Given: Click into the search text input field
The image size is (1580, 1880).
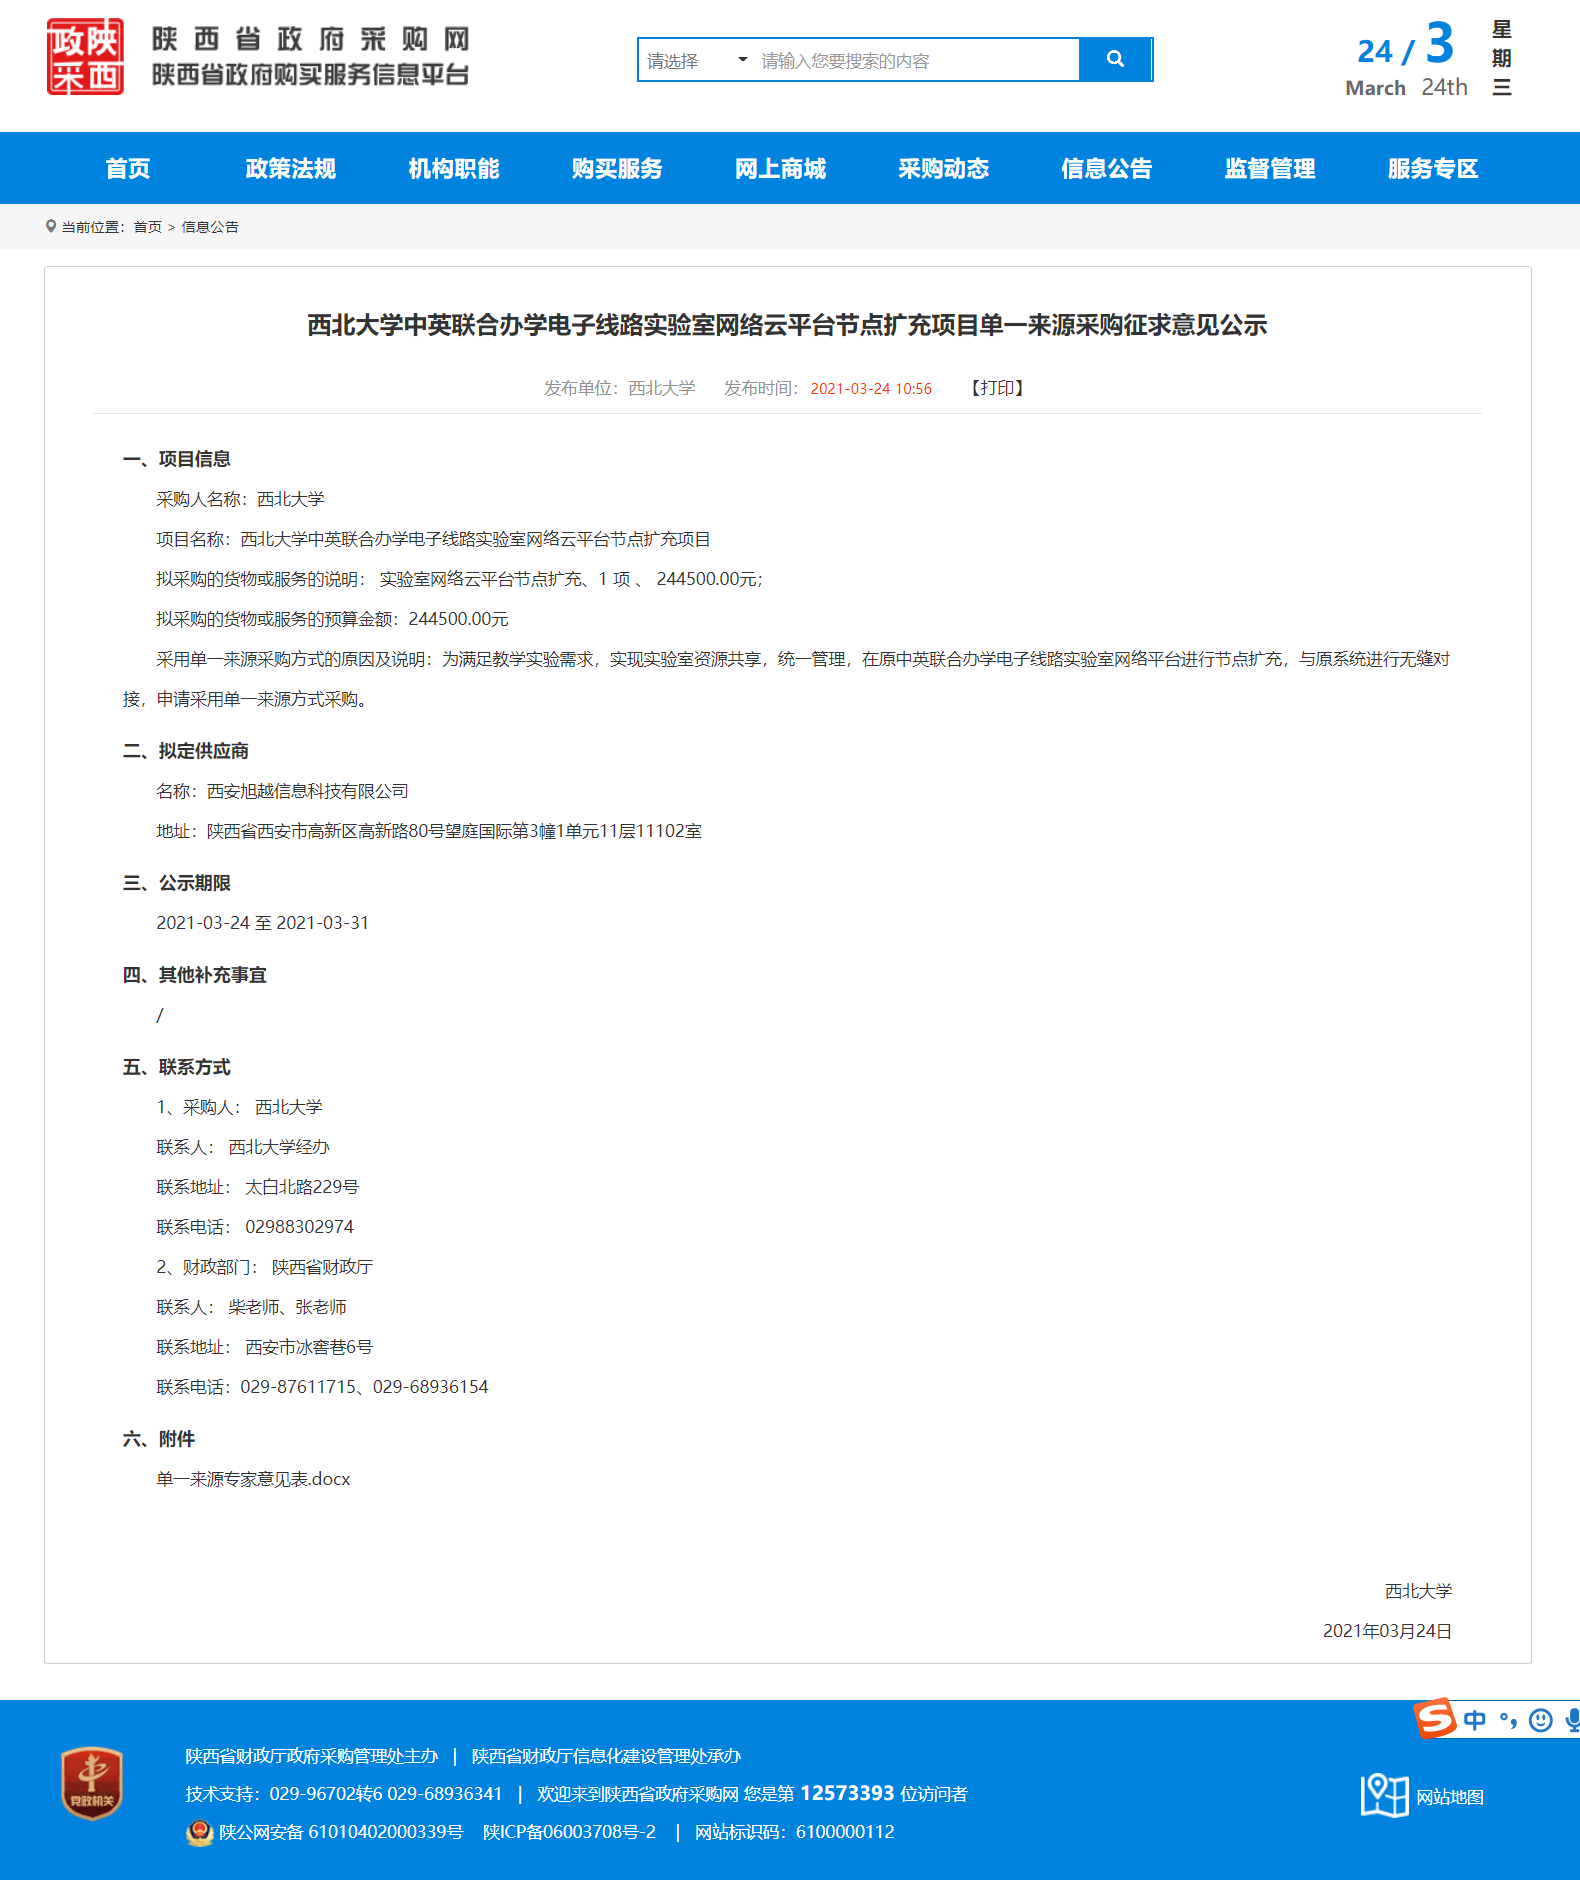Looking at the screenshot, I should (915, 61).
